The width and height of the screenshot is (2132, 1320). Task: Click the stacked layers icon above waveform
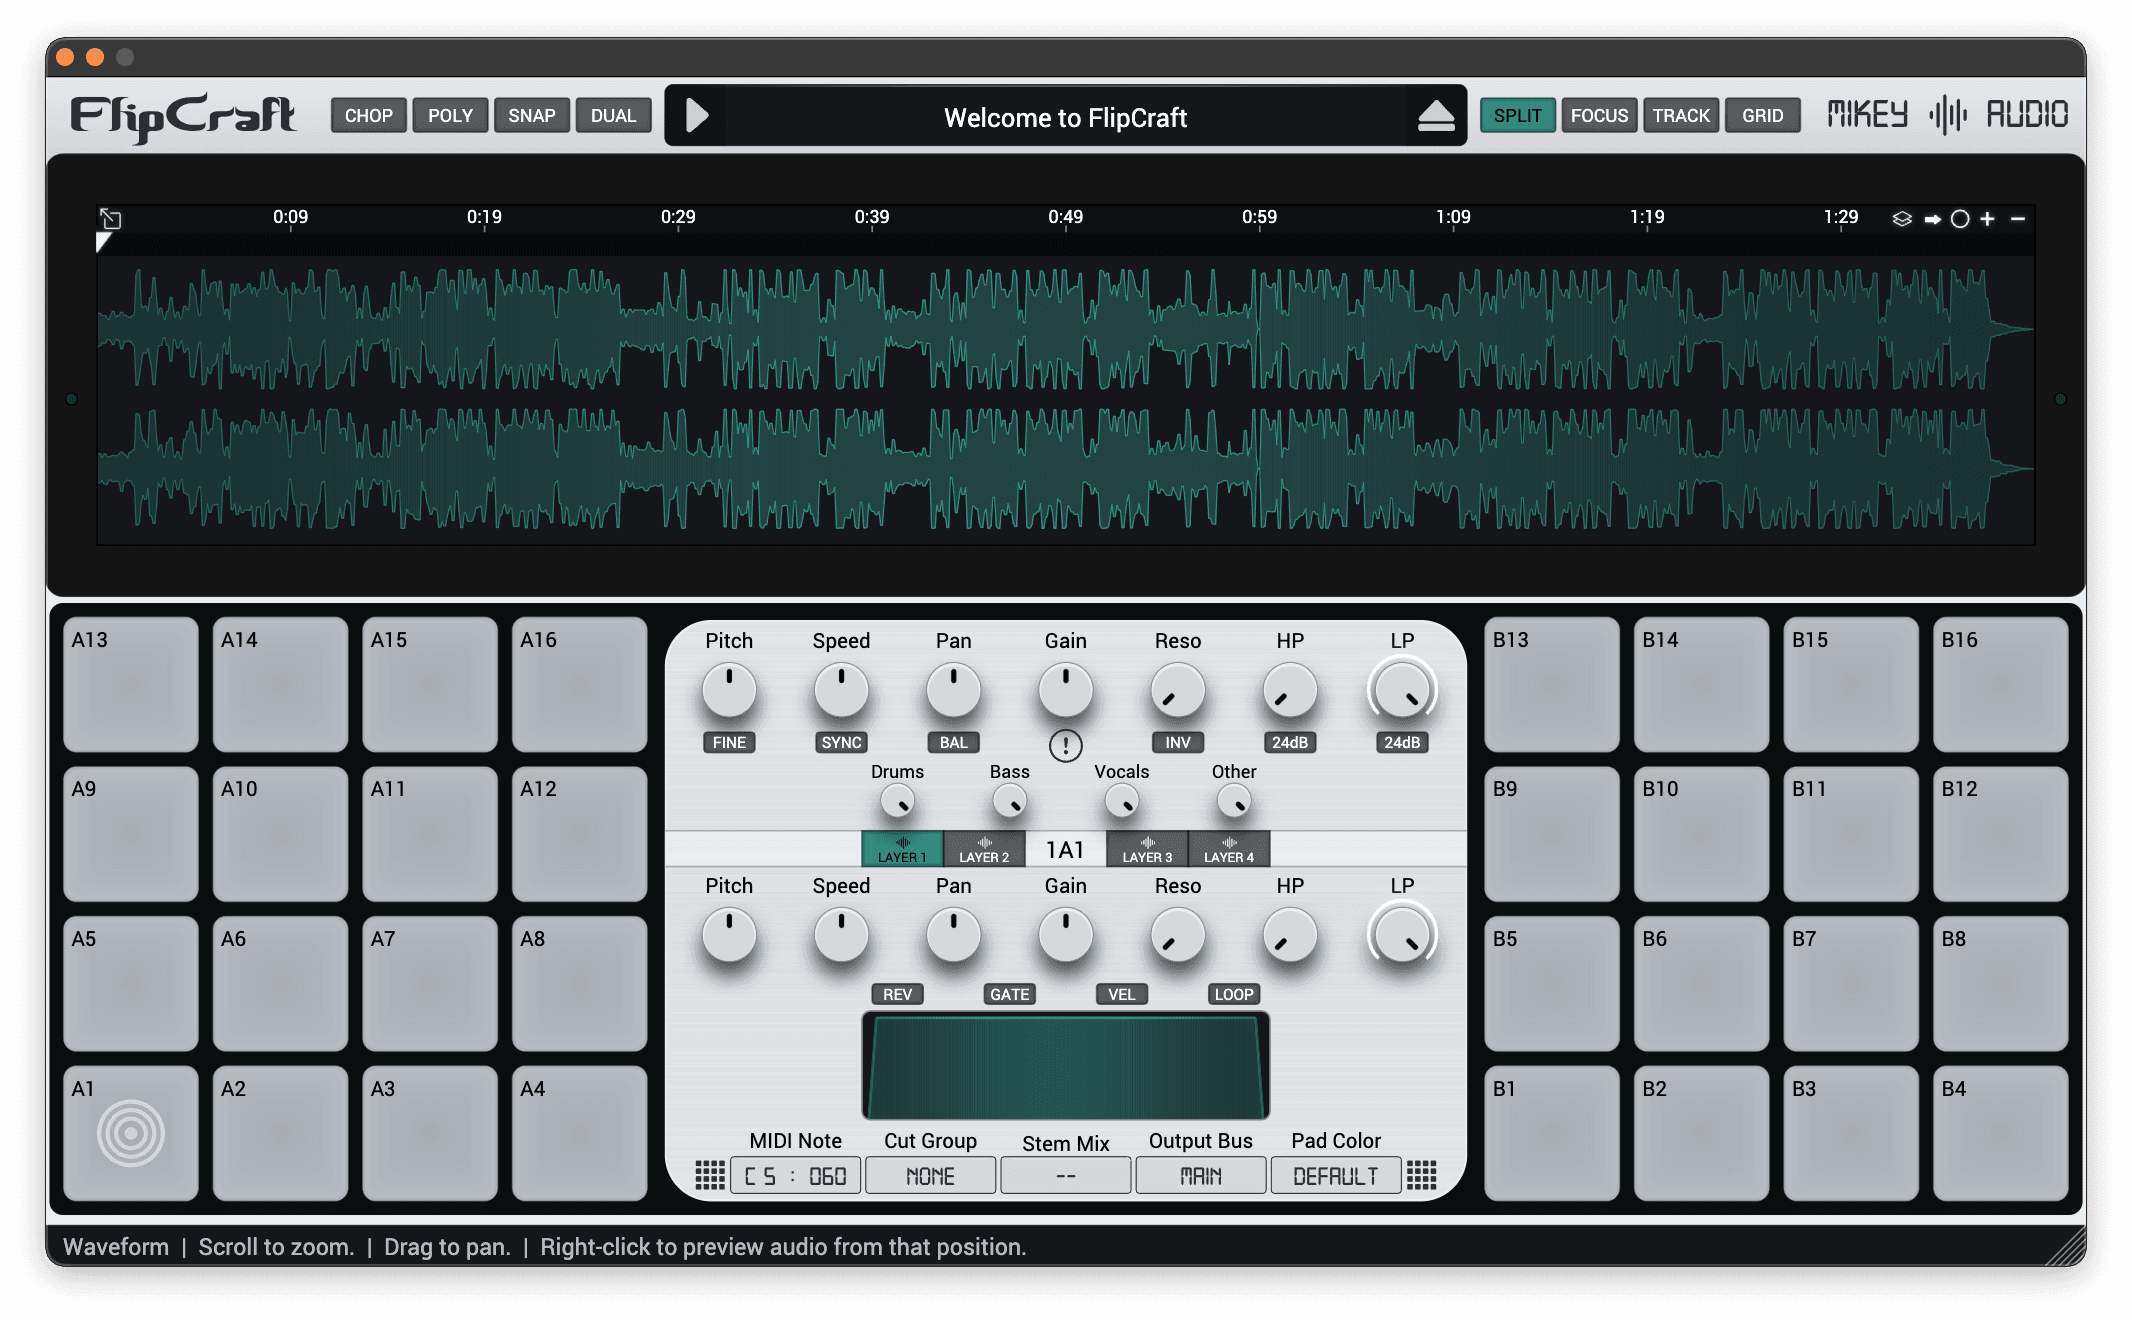(1902, 219)
